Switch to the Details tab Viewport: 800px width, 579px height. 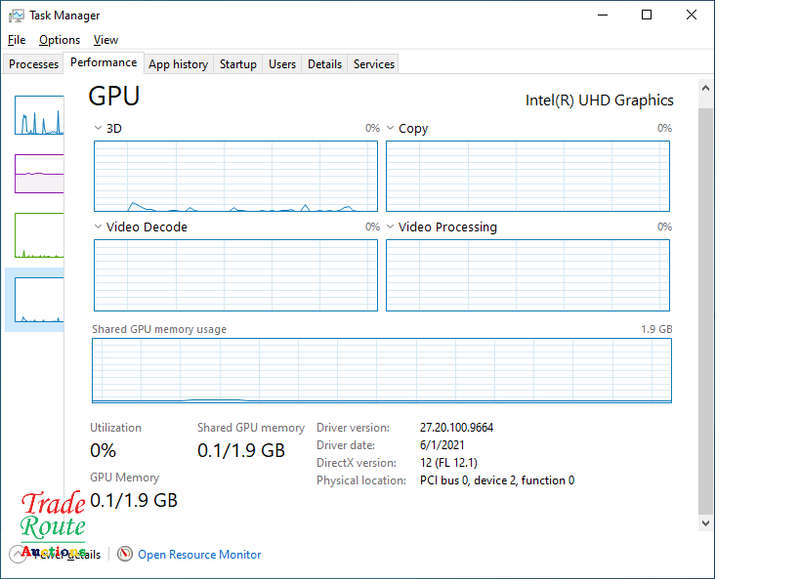click(x=324, y=64)
